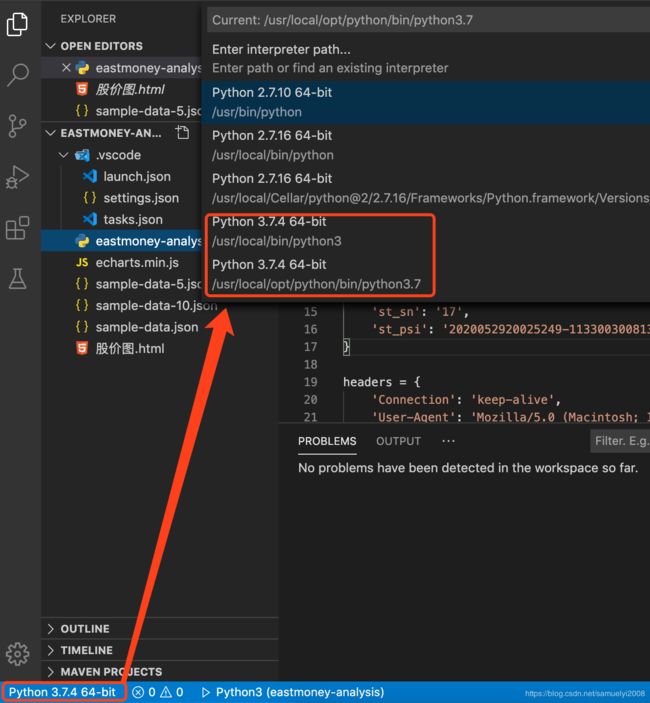650x703 pixels.
Task: Click the 'st_psi' key in the code
Action: tap(399, 329)
